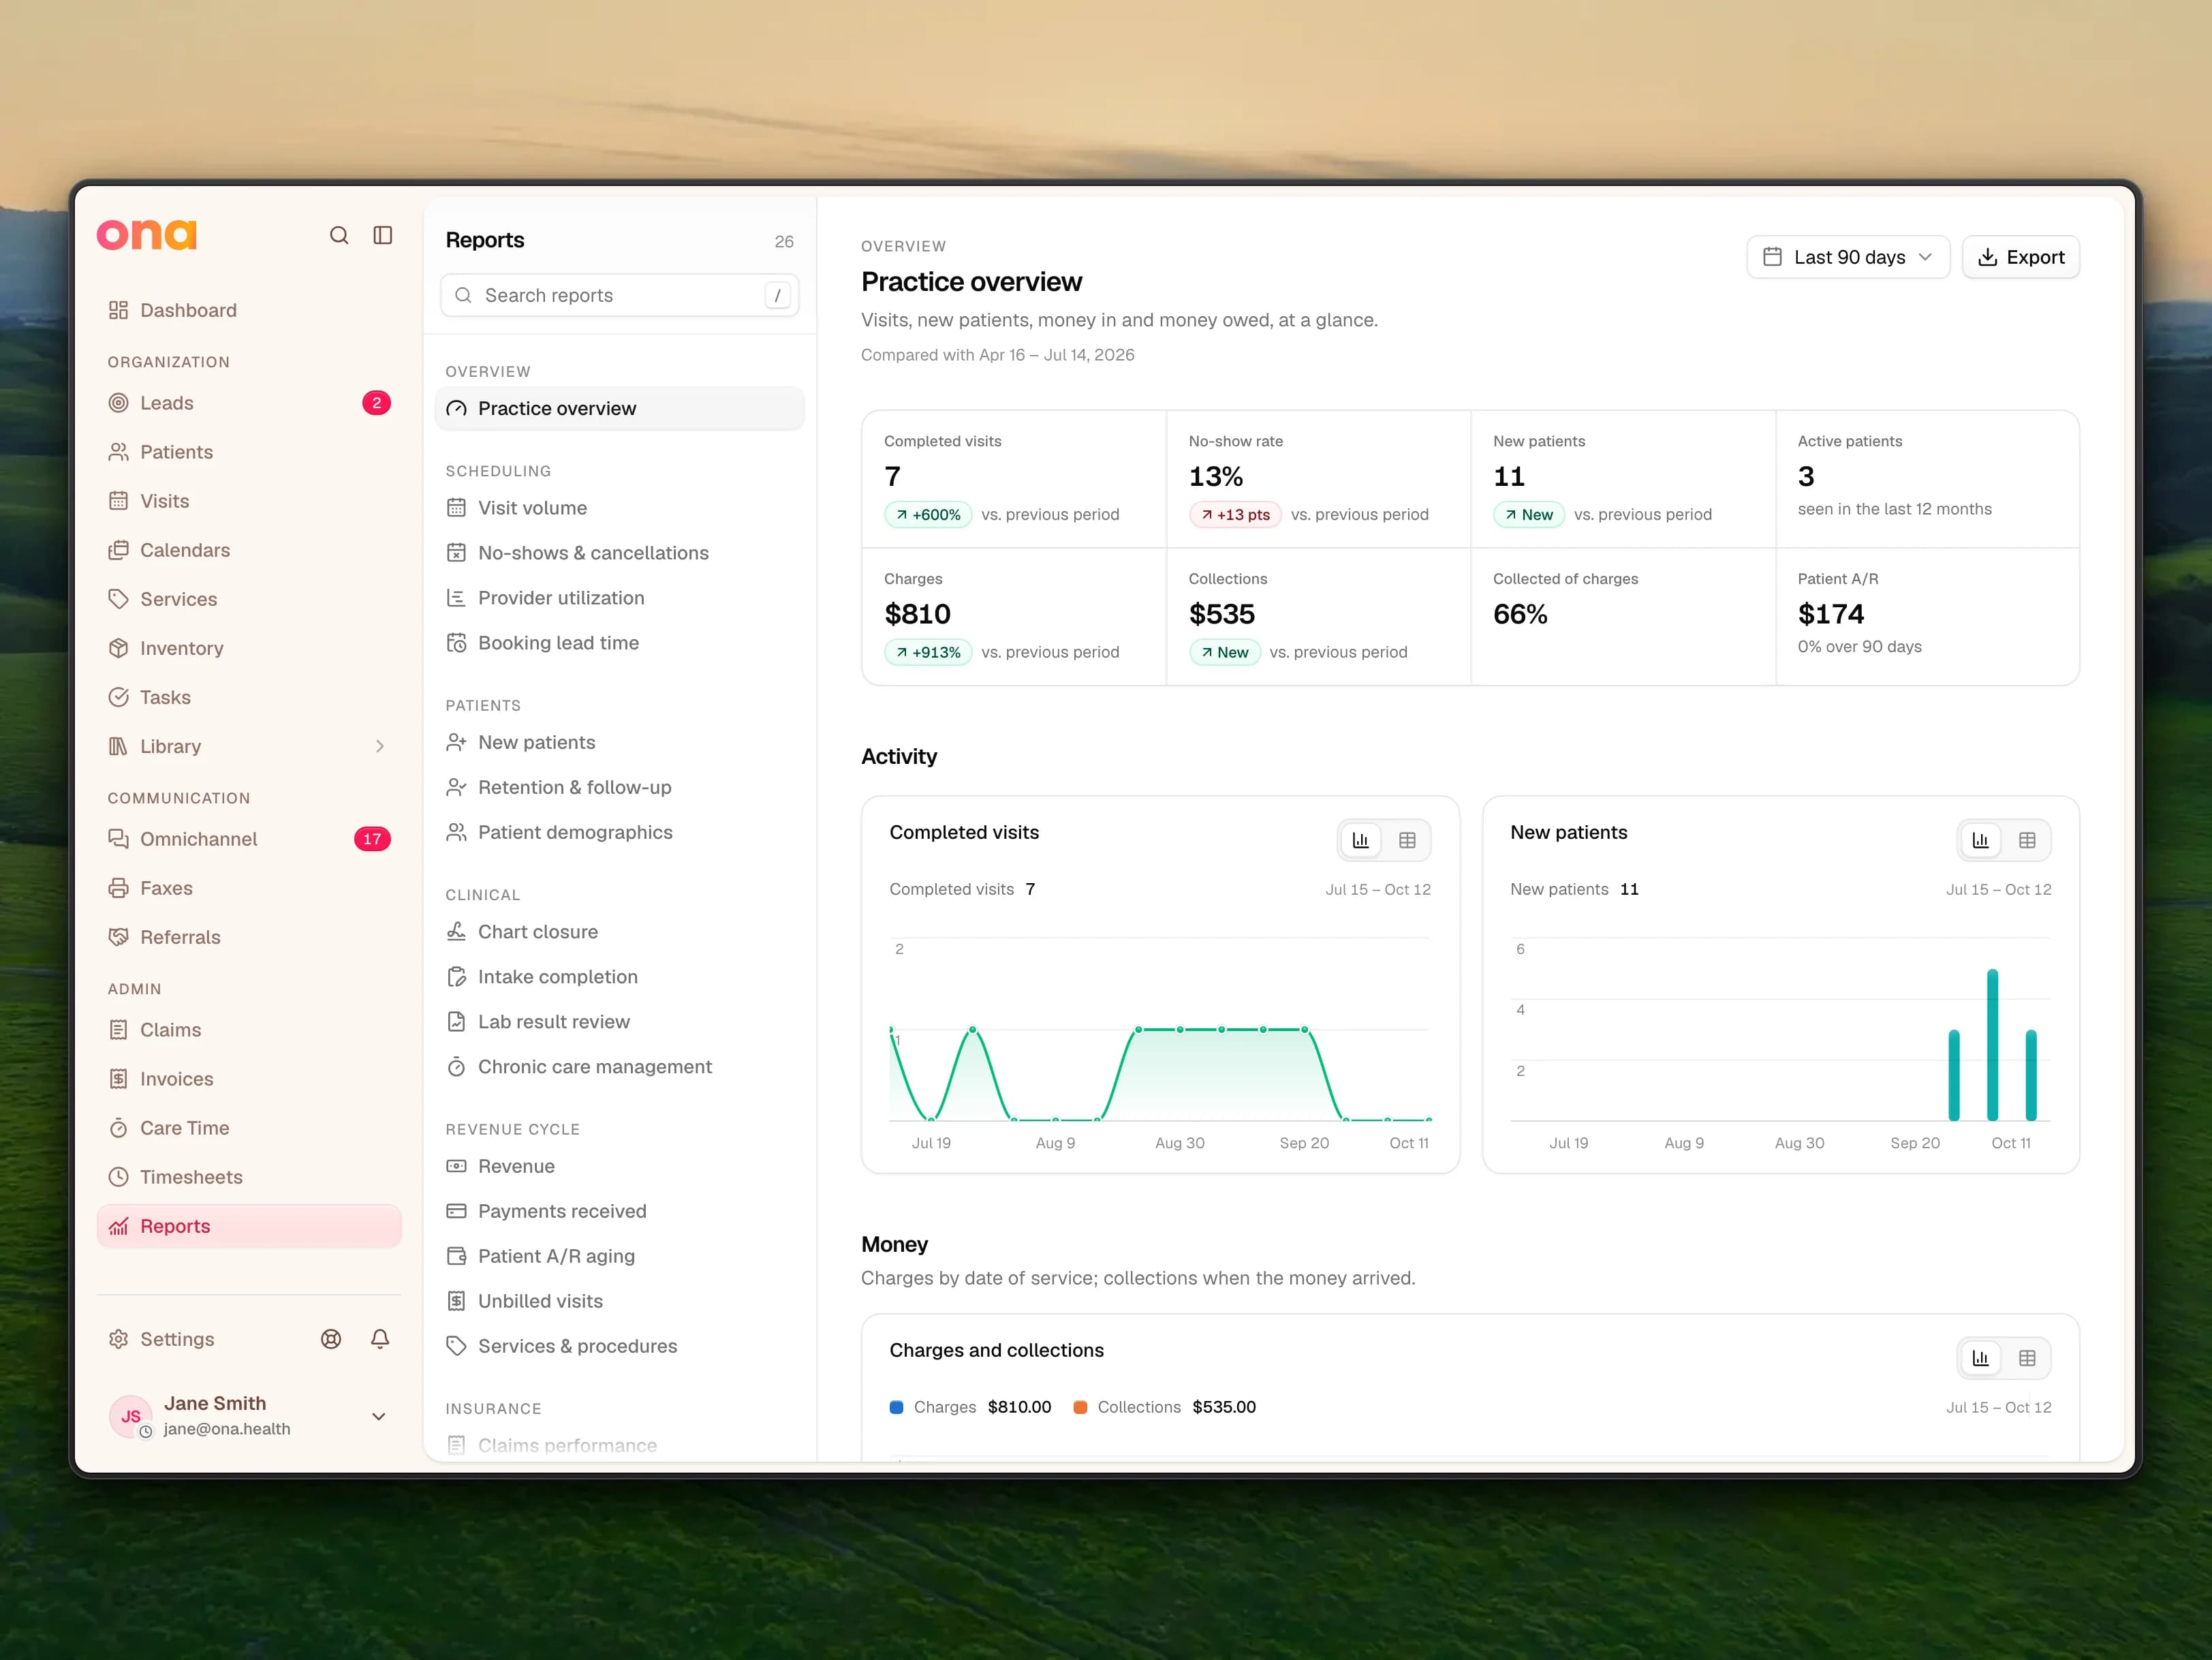Viewport: 2212px width, 1660px height.
Task: Open the Omnichannel page
Action: (249, 839)
